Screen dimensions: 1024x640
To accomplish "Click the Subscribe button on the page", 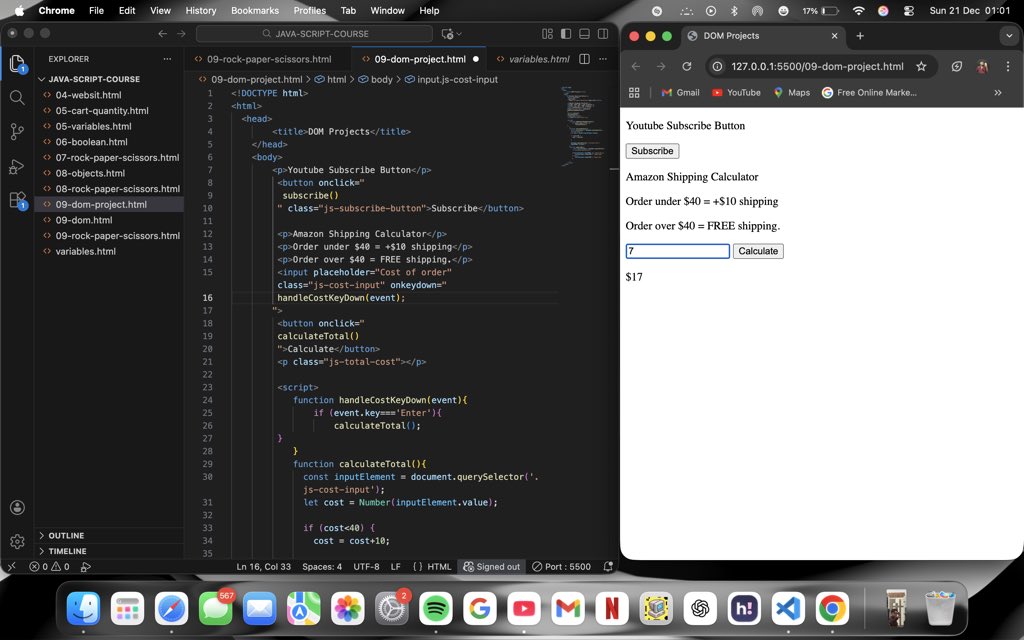I will pyautogui.click(x=652, y=151).
